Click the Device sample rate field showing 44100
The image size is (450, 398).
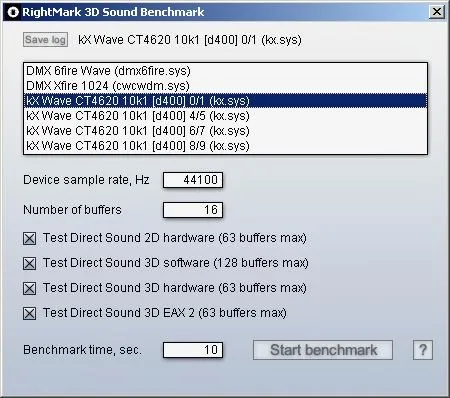point(193,180)
